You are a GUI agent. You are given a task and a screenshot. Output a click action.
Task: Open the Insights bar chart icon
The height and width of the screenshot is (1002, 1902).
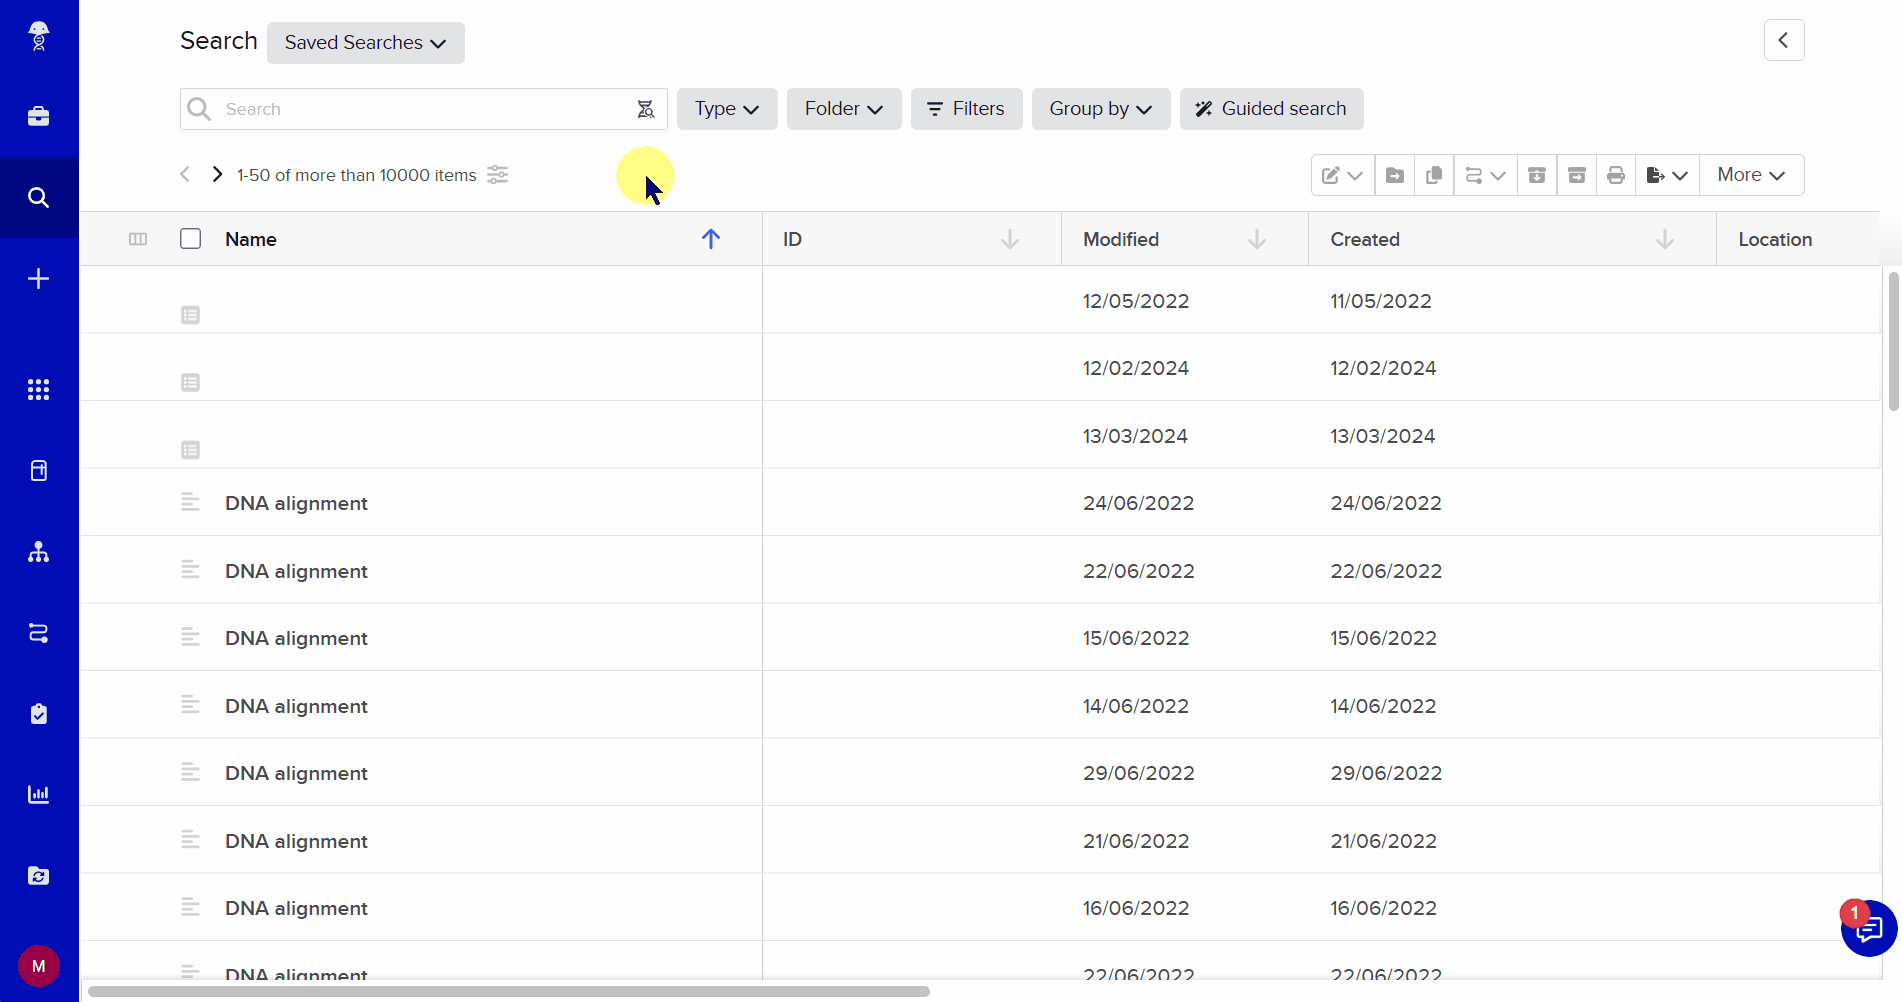(x=39, y=795)
